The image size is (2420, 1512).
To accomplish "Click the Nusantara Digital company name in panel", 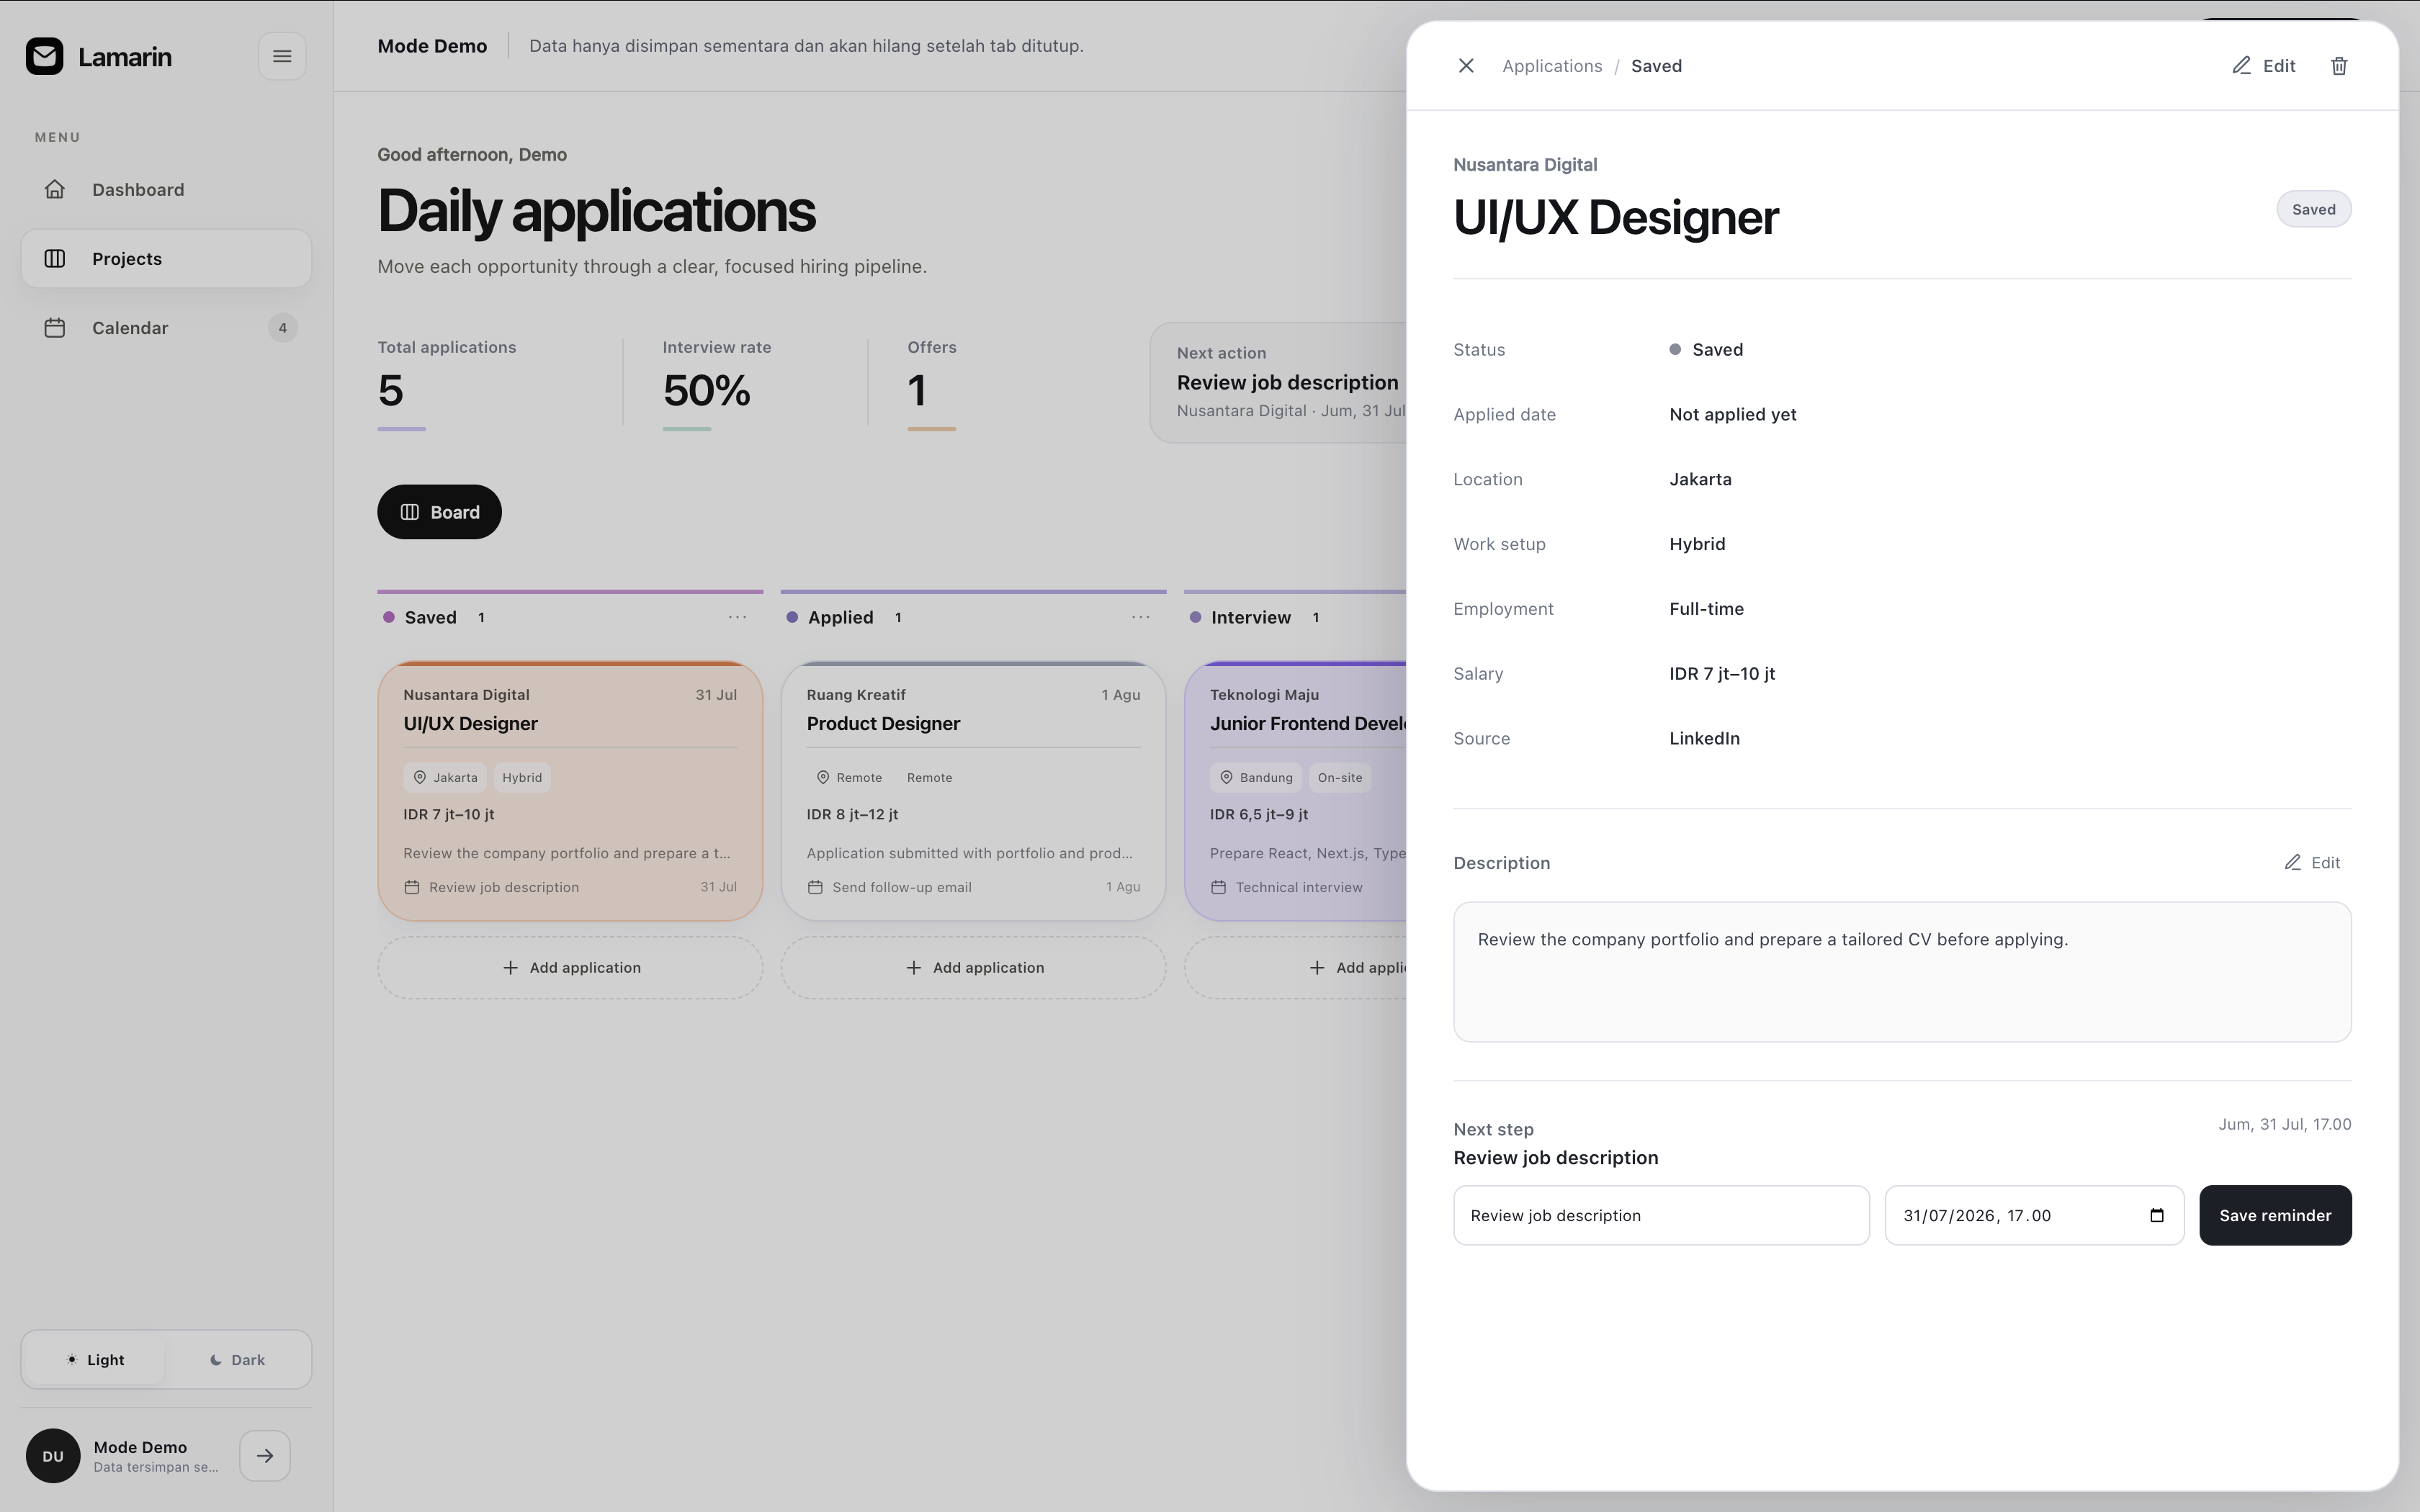I will [1525, 164].
